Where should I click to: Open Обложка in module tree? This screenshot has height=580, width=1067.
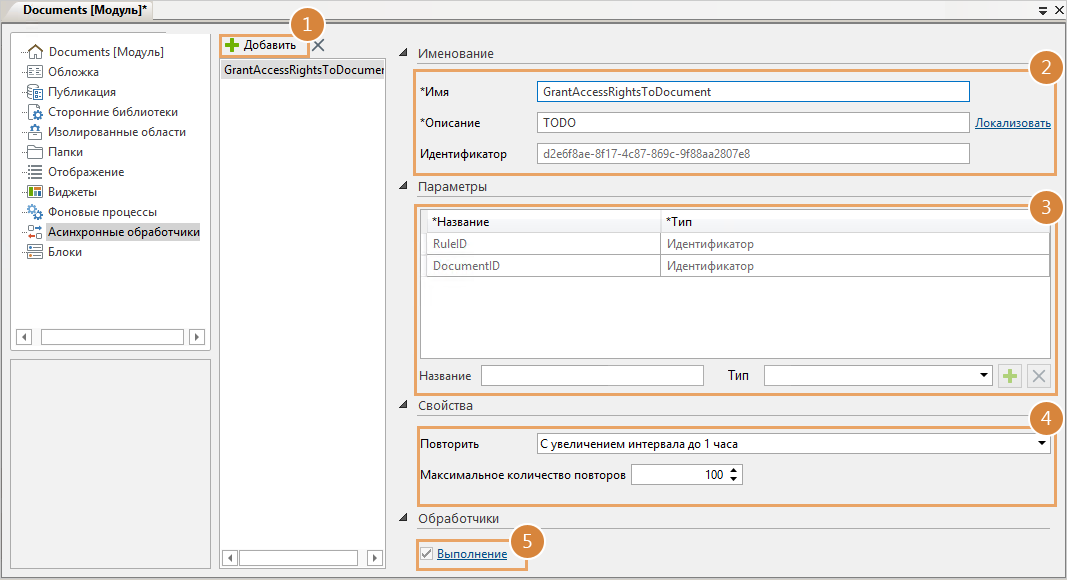[x=73, y=72]
